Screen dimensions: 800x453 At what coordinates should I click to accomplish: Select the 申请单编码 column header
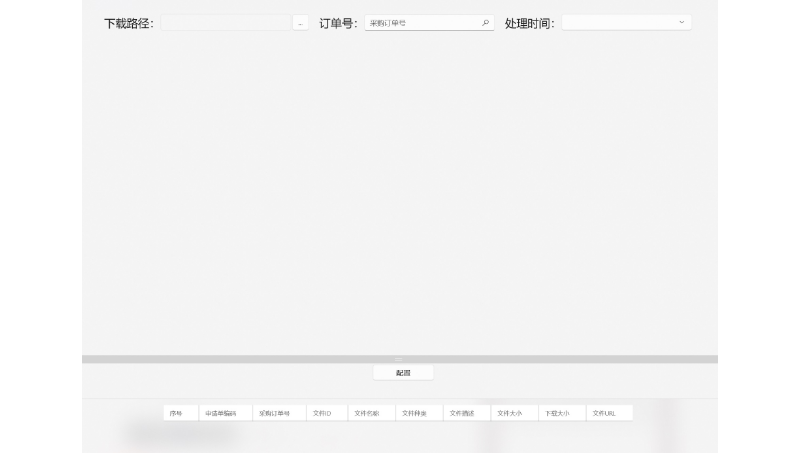222,413
